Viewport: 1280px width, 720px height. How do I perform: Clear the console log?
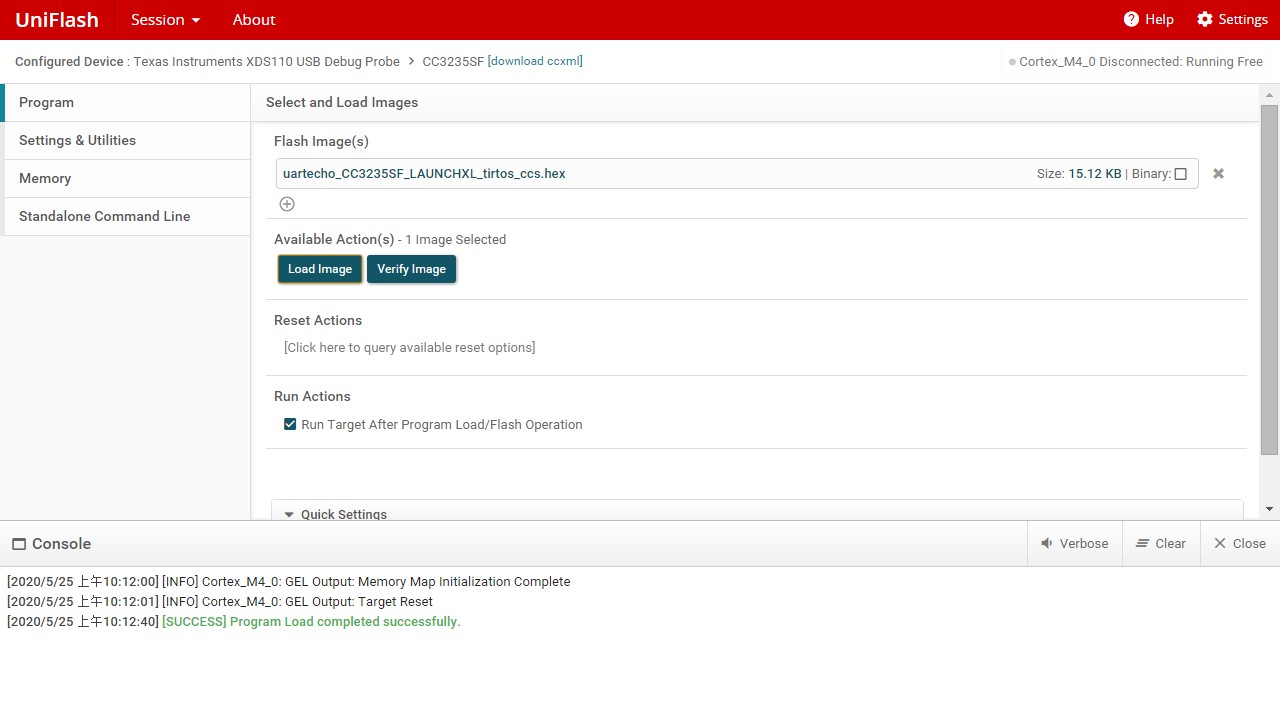pos(1161,544)
